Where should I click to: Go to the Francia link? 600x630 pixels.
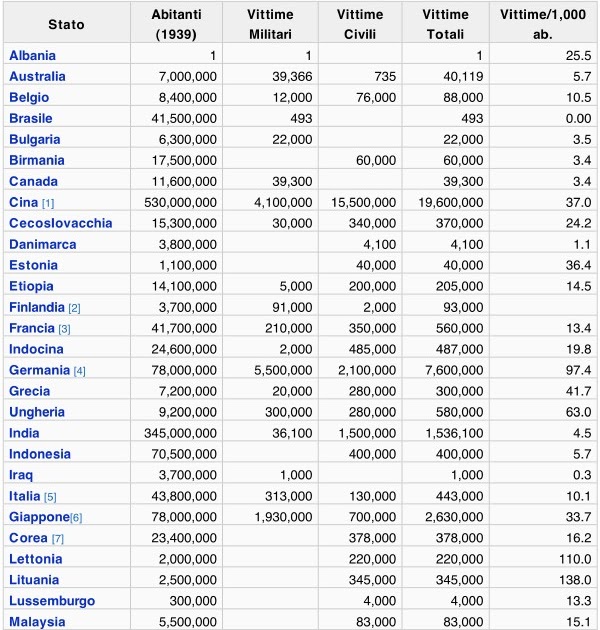pos(31,328)
